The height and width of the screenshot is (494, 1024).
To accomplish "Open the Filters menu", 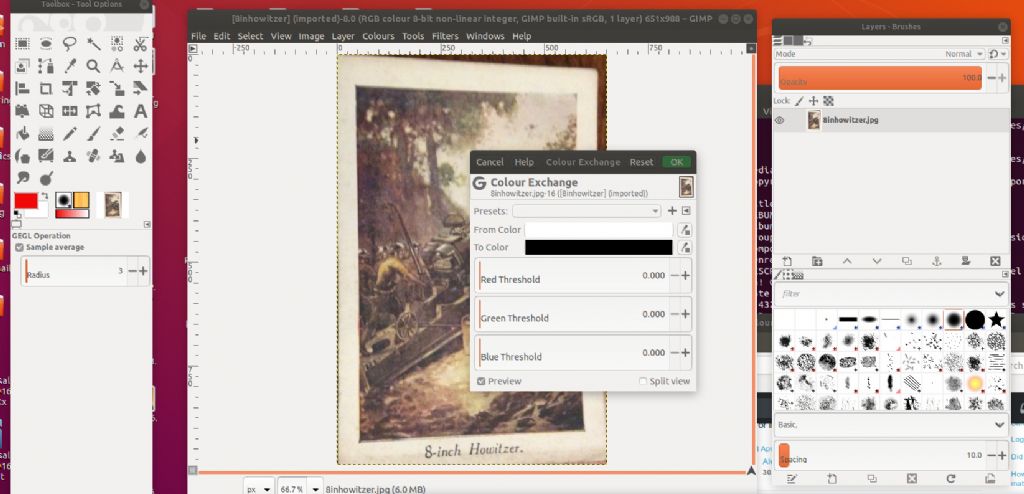I will pyautogui.click(x=445, y=36).
